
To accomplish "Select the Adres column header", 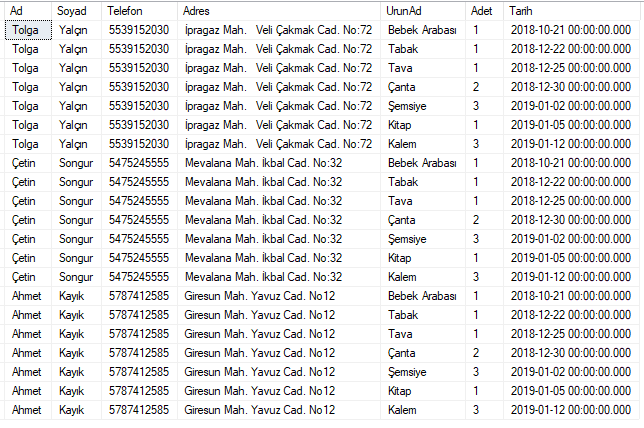I will tap(279, 11).
